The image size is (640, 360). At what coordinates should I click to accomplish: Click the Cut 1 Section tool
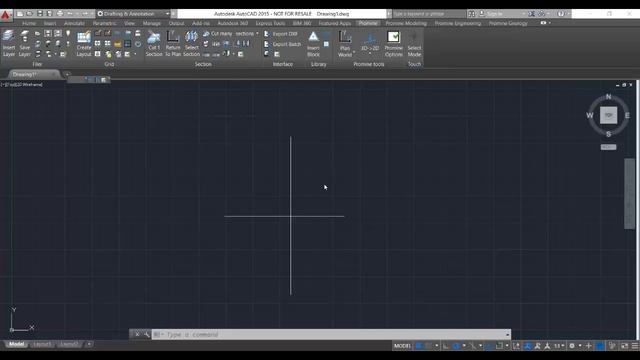pyautogui.click(x=154, y=43)
